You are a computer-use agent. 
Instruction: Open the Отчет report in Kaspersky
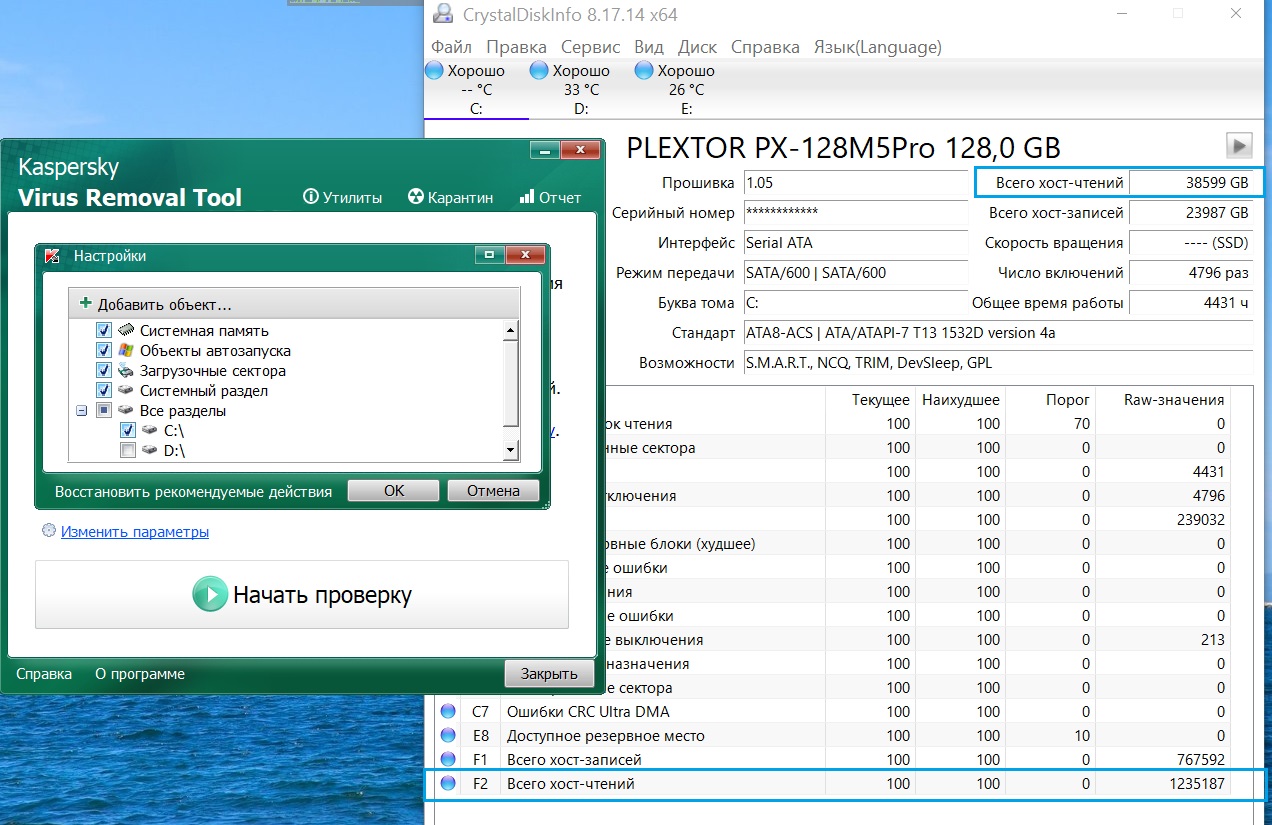coord(550,197)
